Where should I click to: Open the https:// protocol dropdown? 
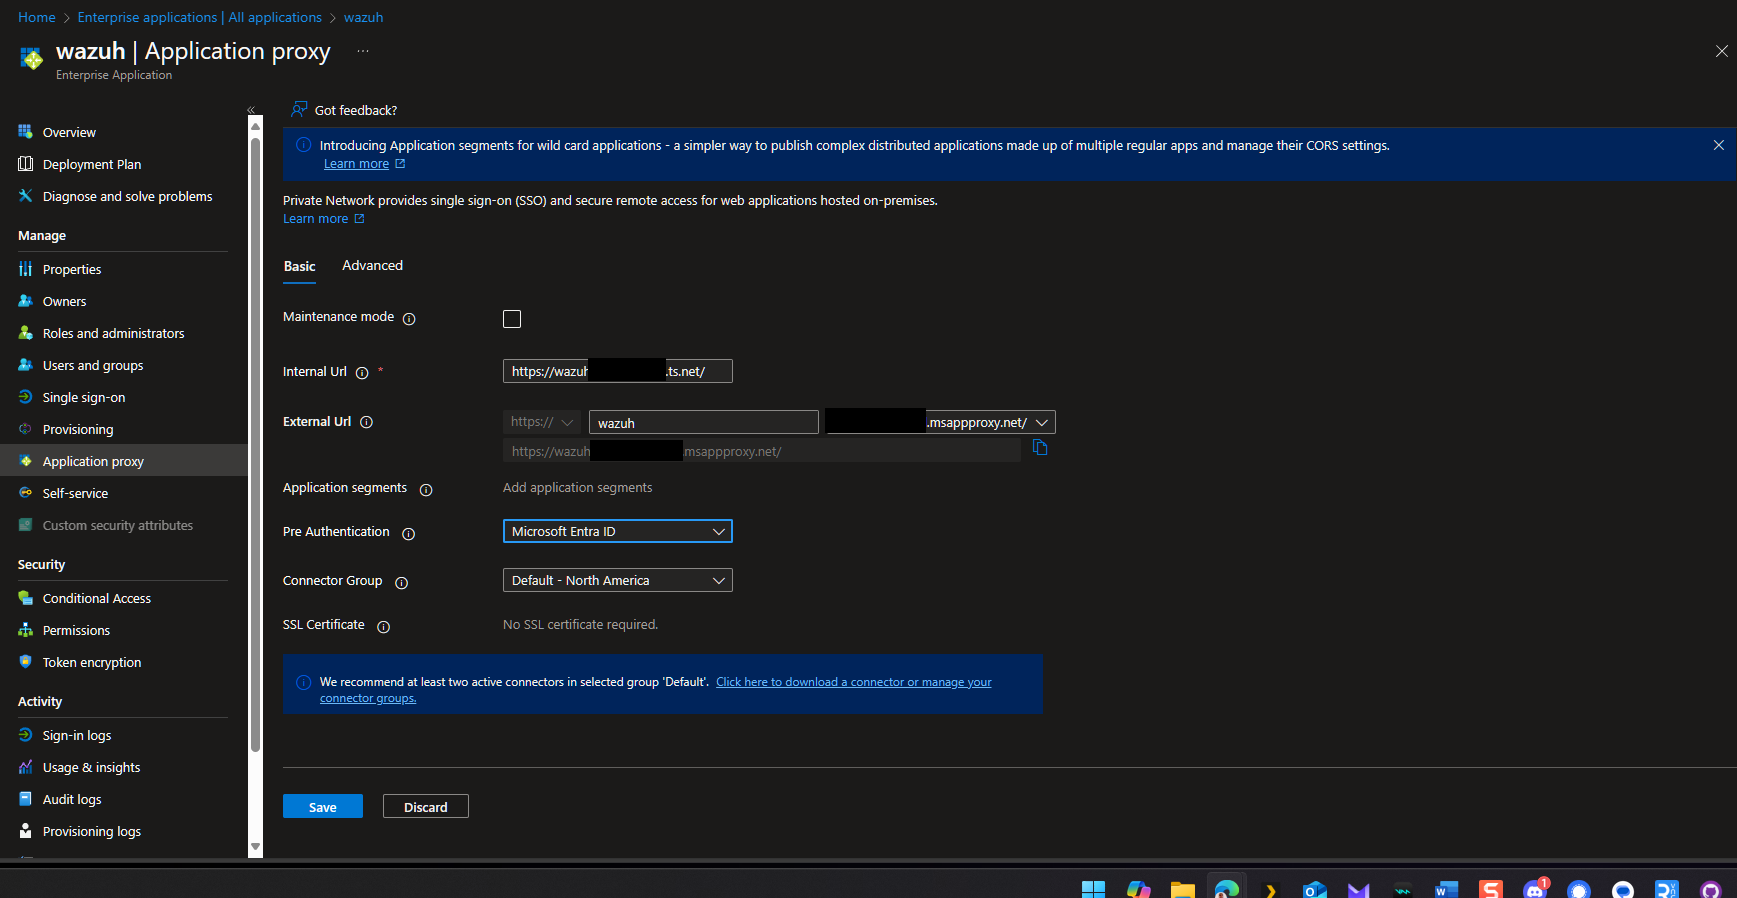point(542,422)
